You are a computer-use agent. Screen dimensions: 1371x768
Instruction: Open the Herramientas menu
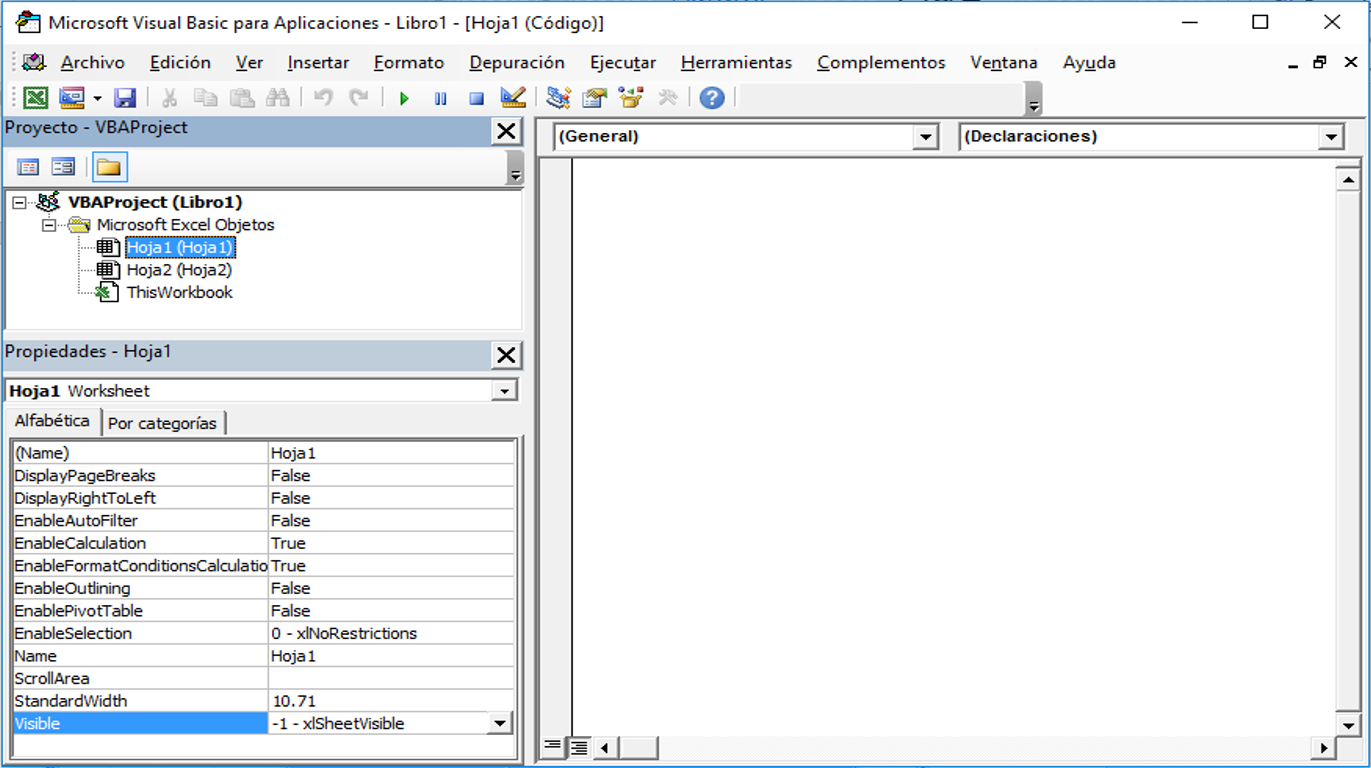click(736, 62)
